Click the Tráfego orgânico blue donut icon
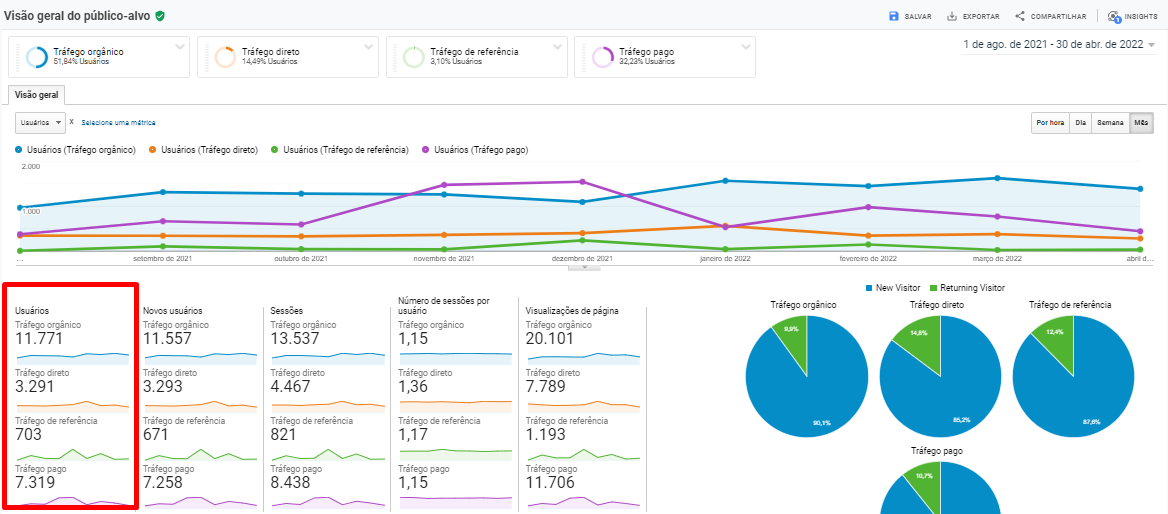The height and width of the screenshot is (514, 1168). [x=37, y=57]
